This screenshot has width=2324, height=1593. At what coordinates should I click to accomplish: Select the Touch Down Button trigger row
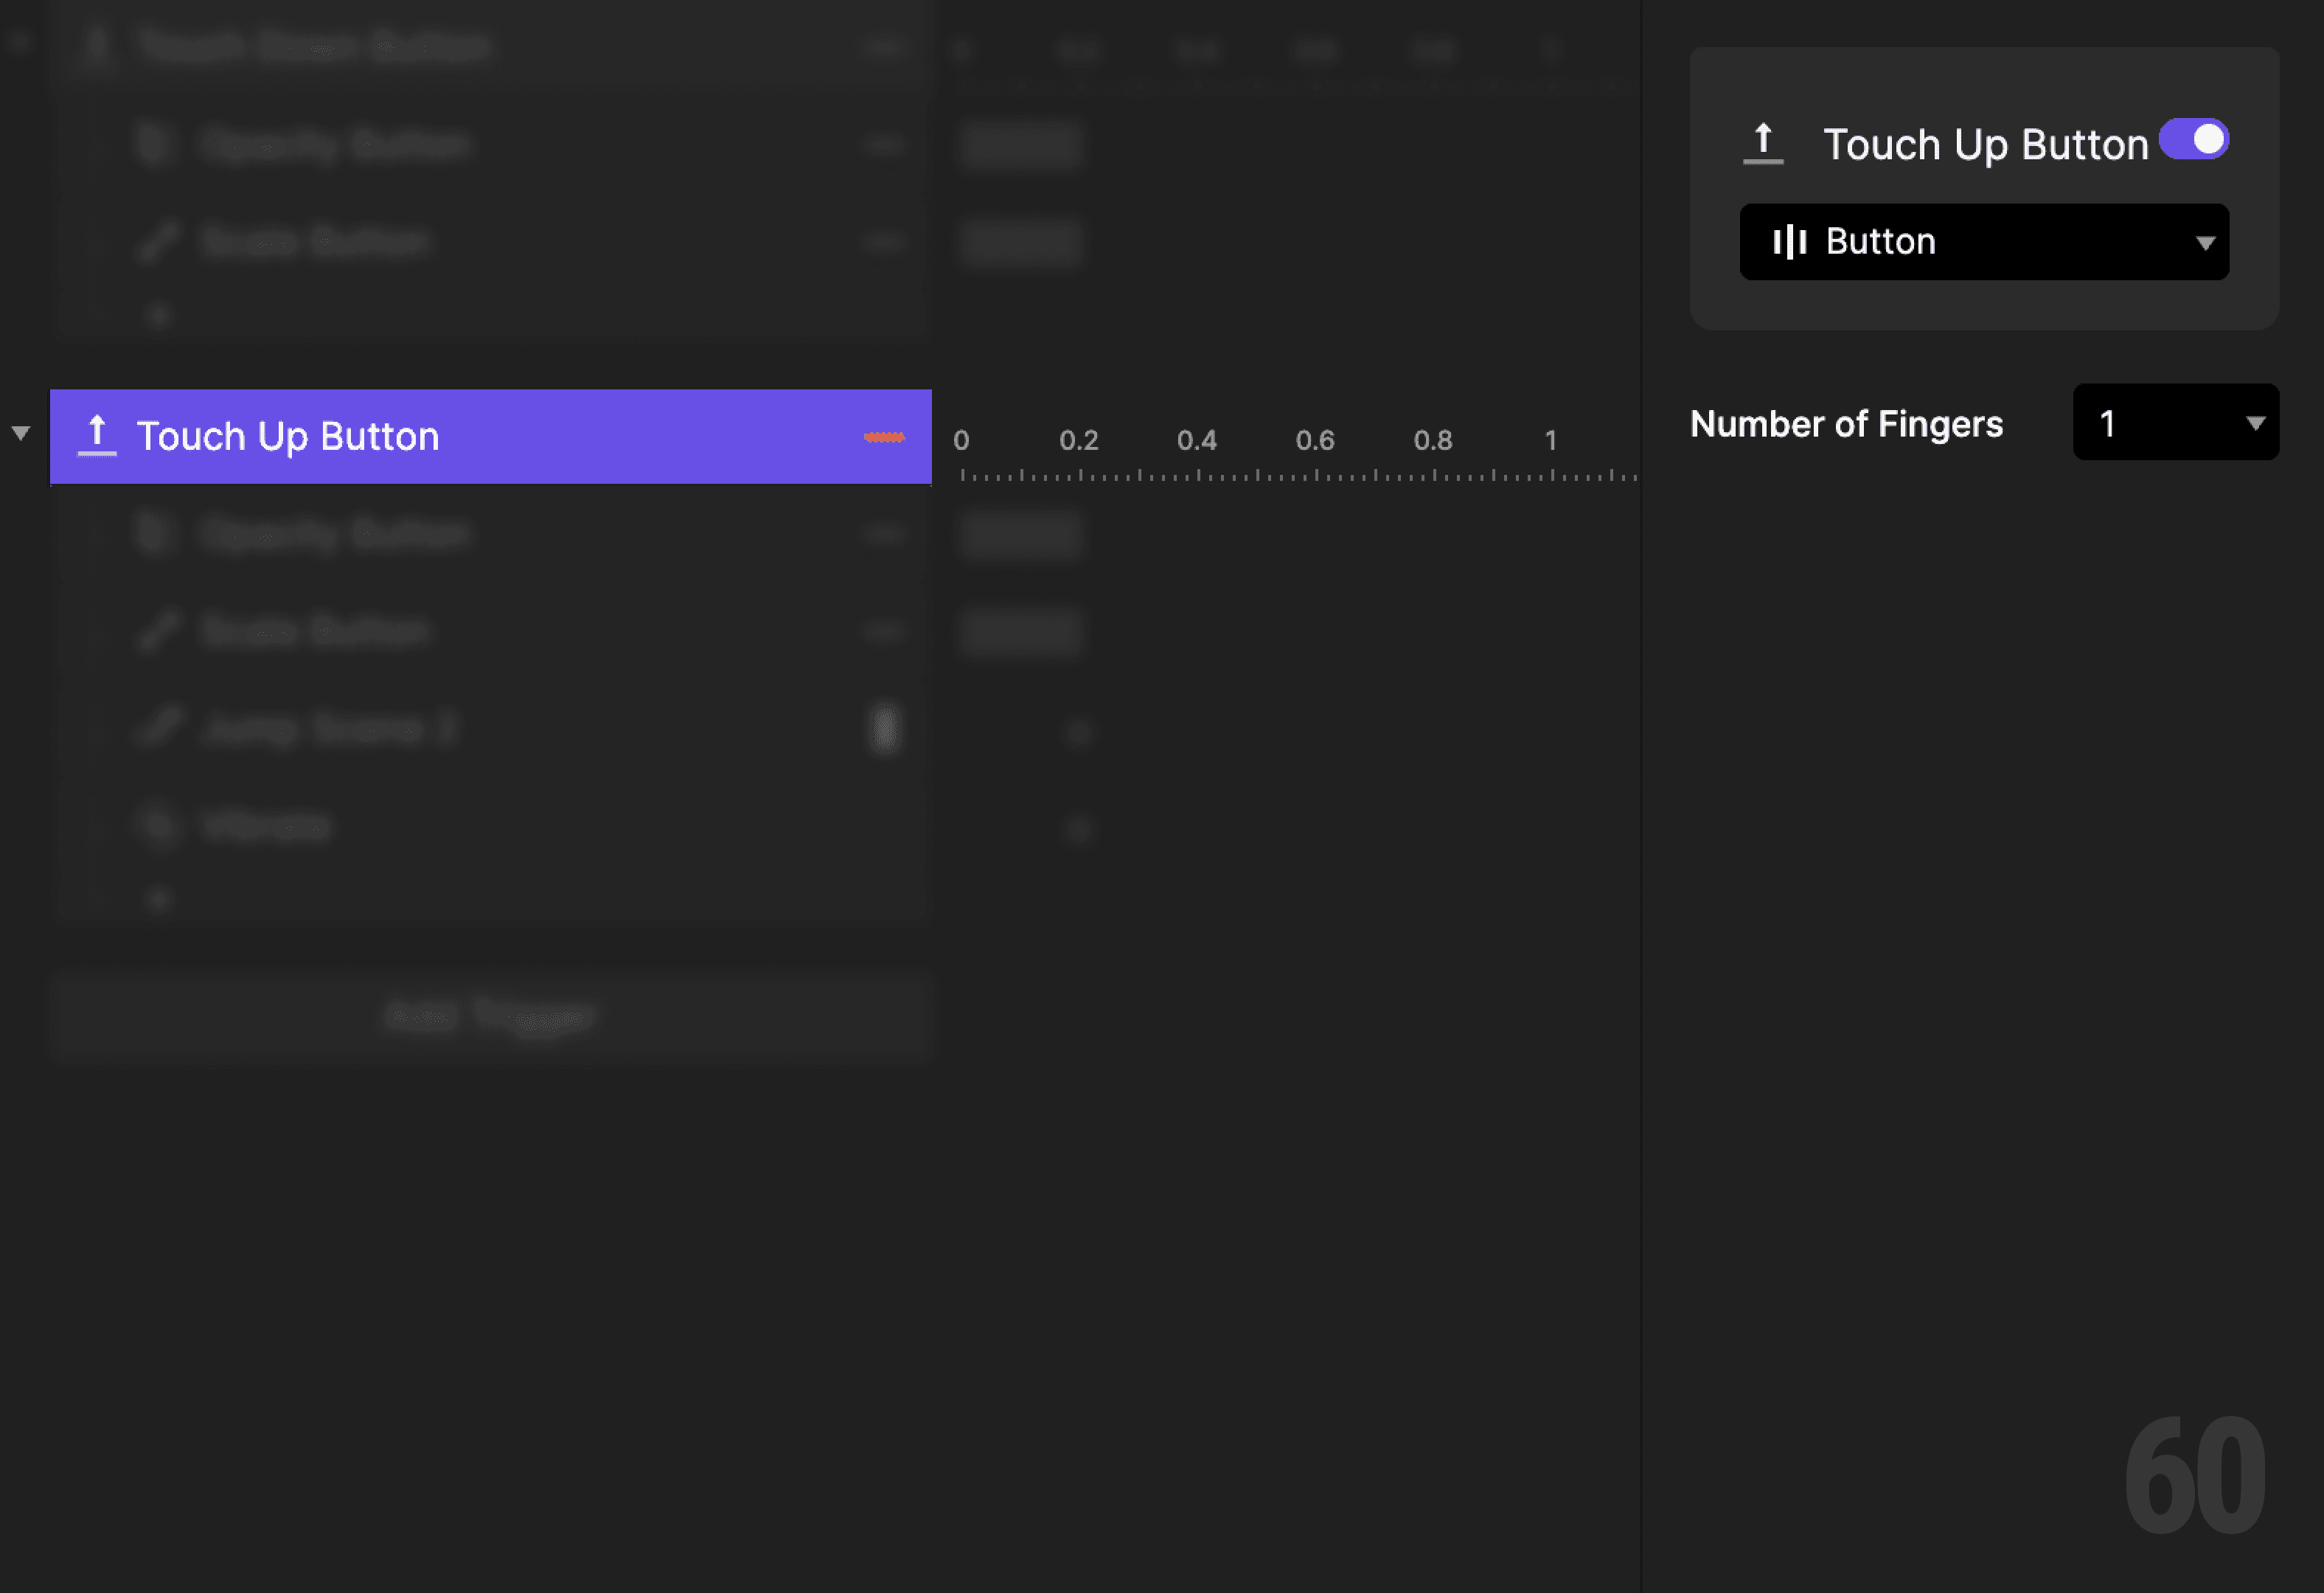[x=400, y=45]
